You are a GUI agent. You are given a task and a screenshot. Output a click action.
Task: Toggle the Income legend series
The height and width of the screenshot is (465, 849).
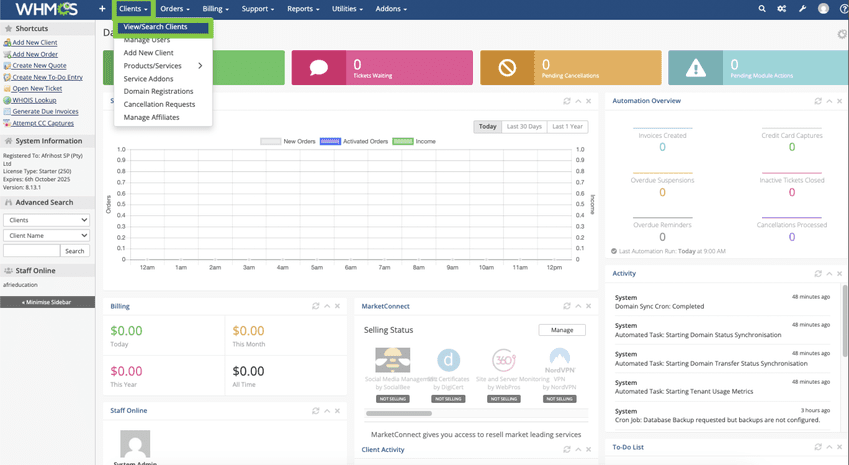click(x=414, y=142)
